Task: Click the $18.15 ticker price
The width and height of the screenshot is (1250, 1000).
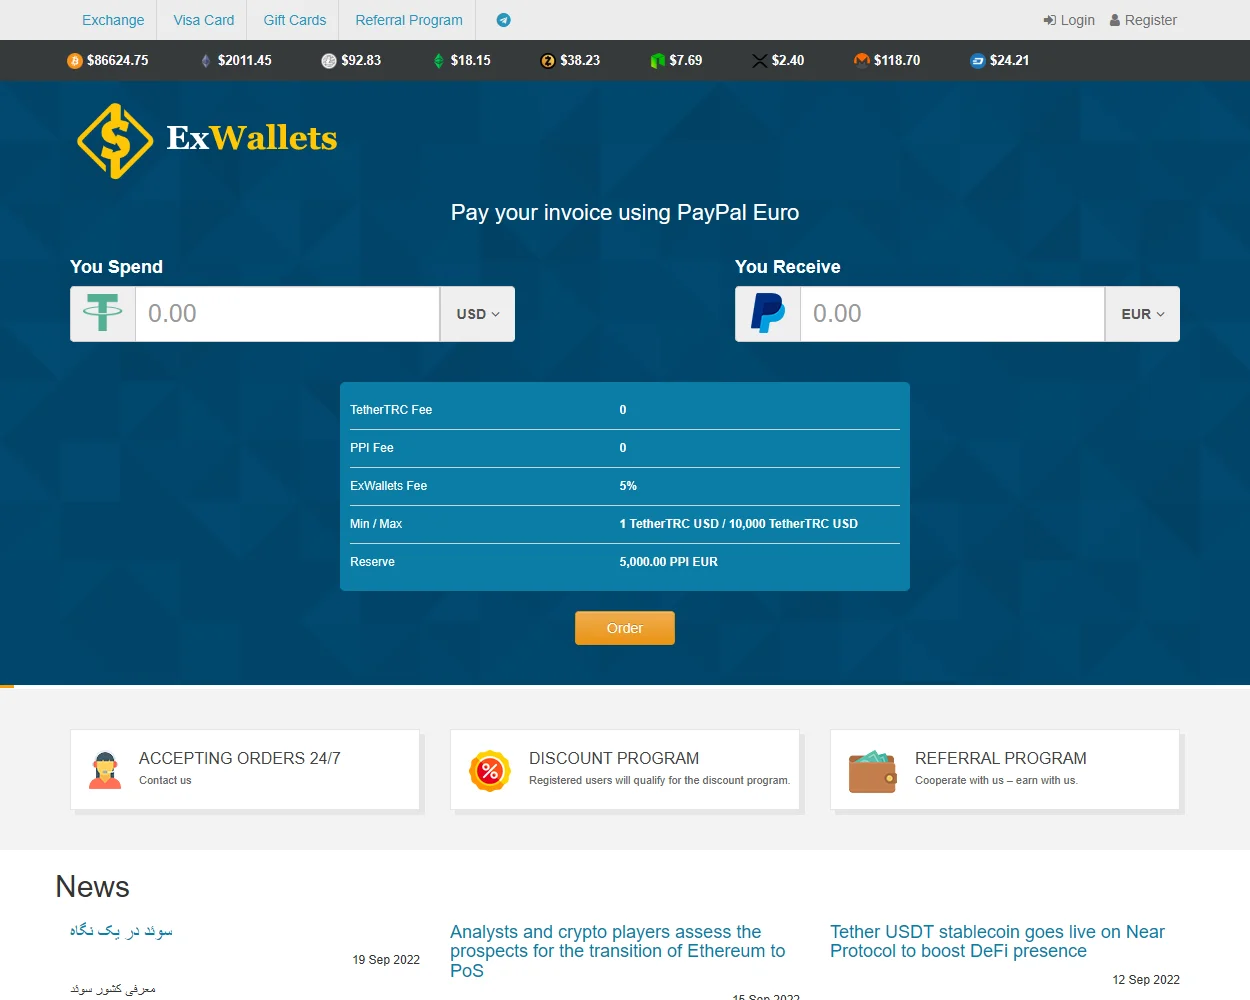Action: [x=471, y=61]
